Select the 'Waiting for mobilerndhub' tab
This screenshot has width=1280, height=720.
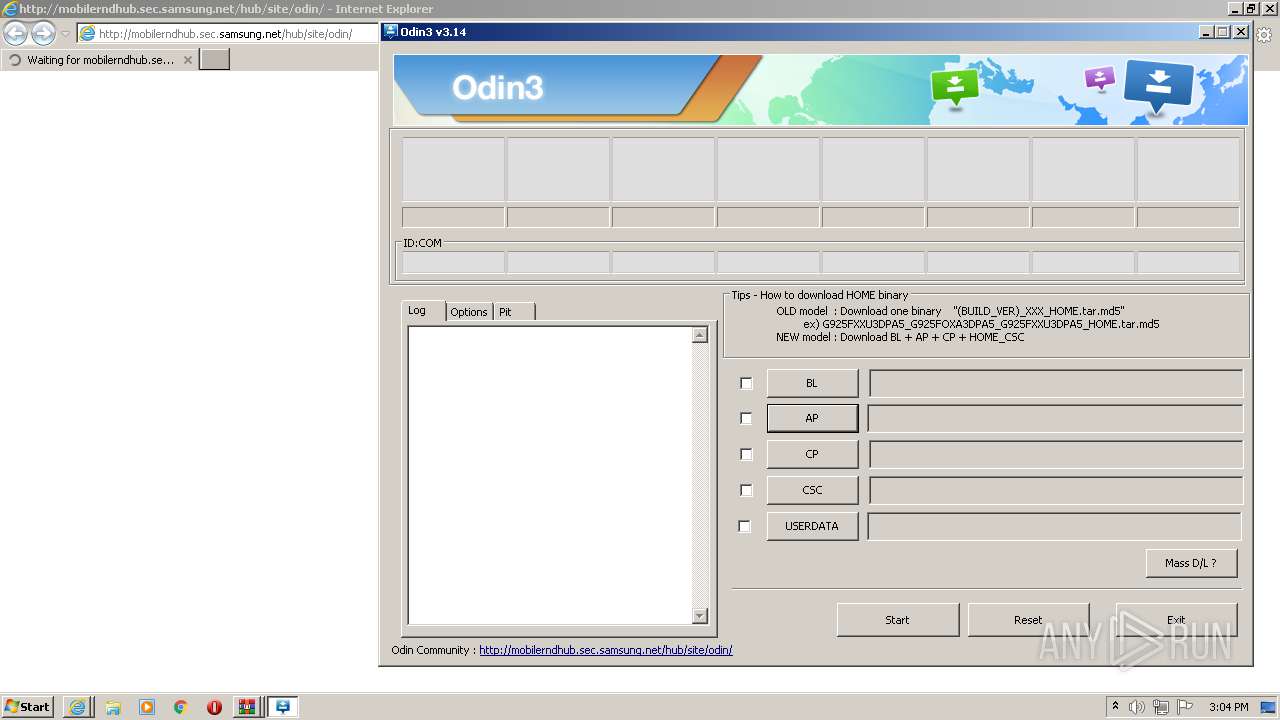(98, 60)
